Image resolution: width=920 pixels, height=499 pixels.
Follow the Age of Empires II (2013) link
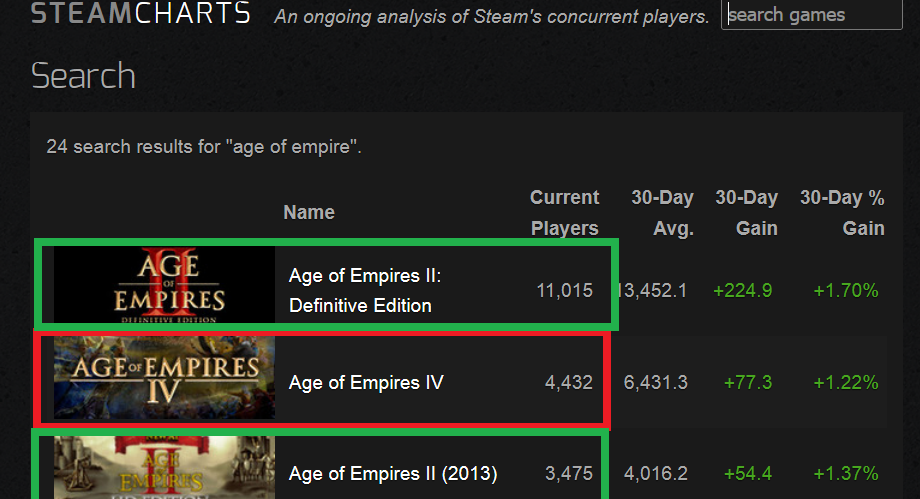pos(393,474)
